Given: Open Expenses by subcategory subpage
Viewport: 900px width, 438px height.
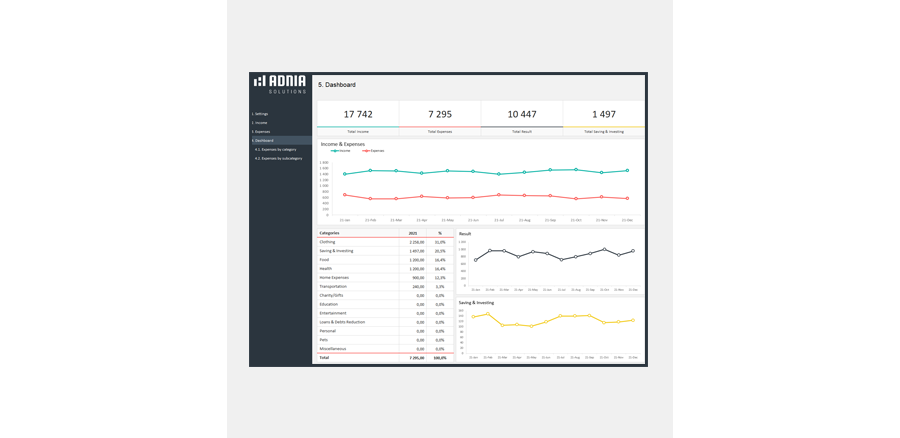Looking at the screenshot, I should [278, 158].
